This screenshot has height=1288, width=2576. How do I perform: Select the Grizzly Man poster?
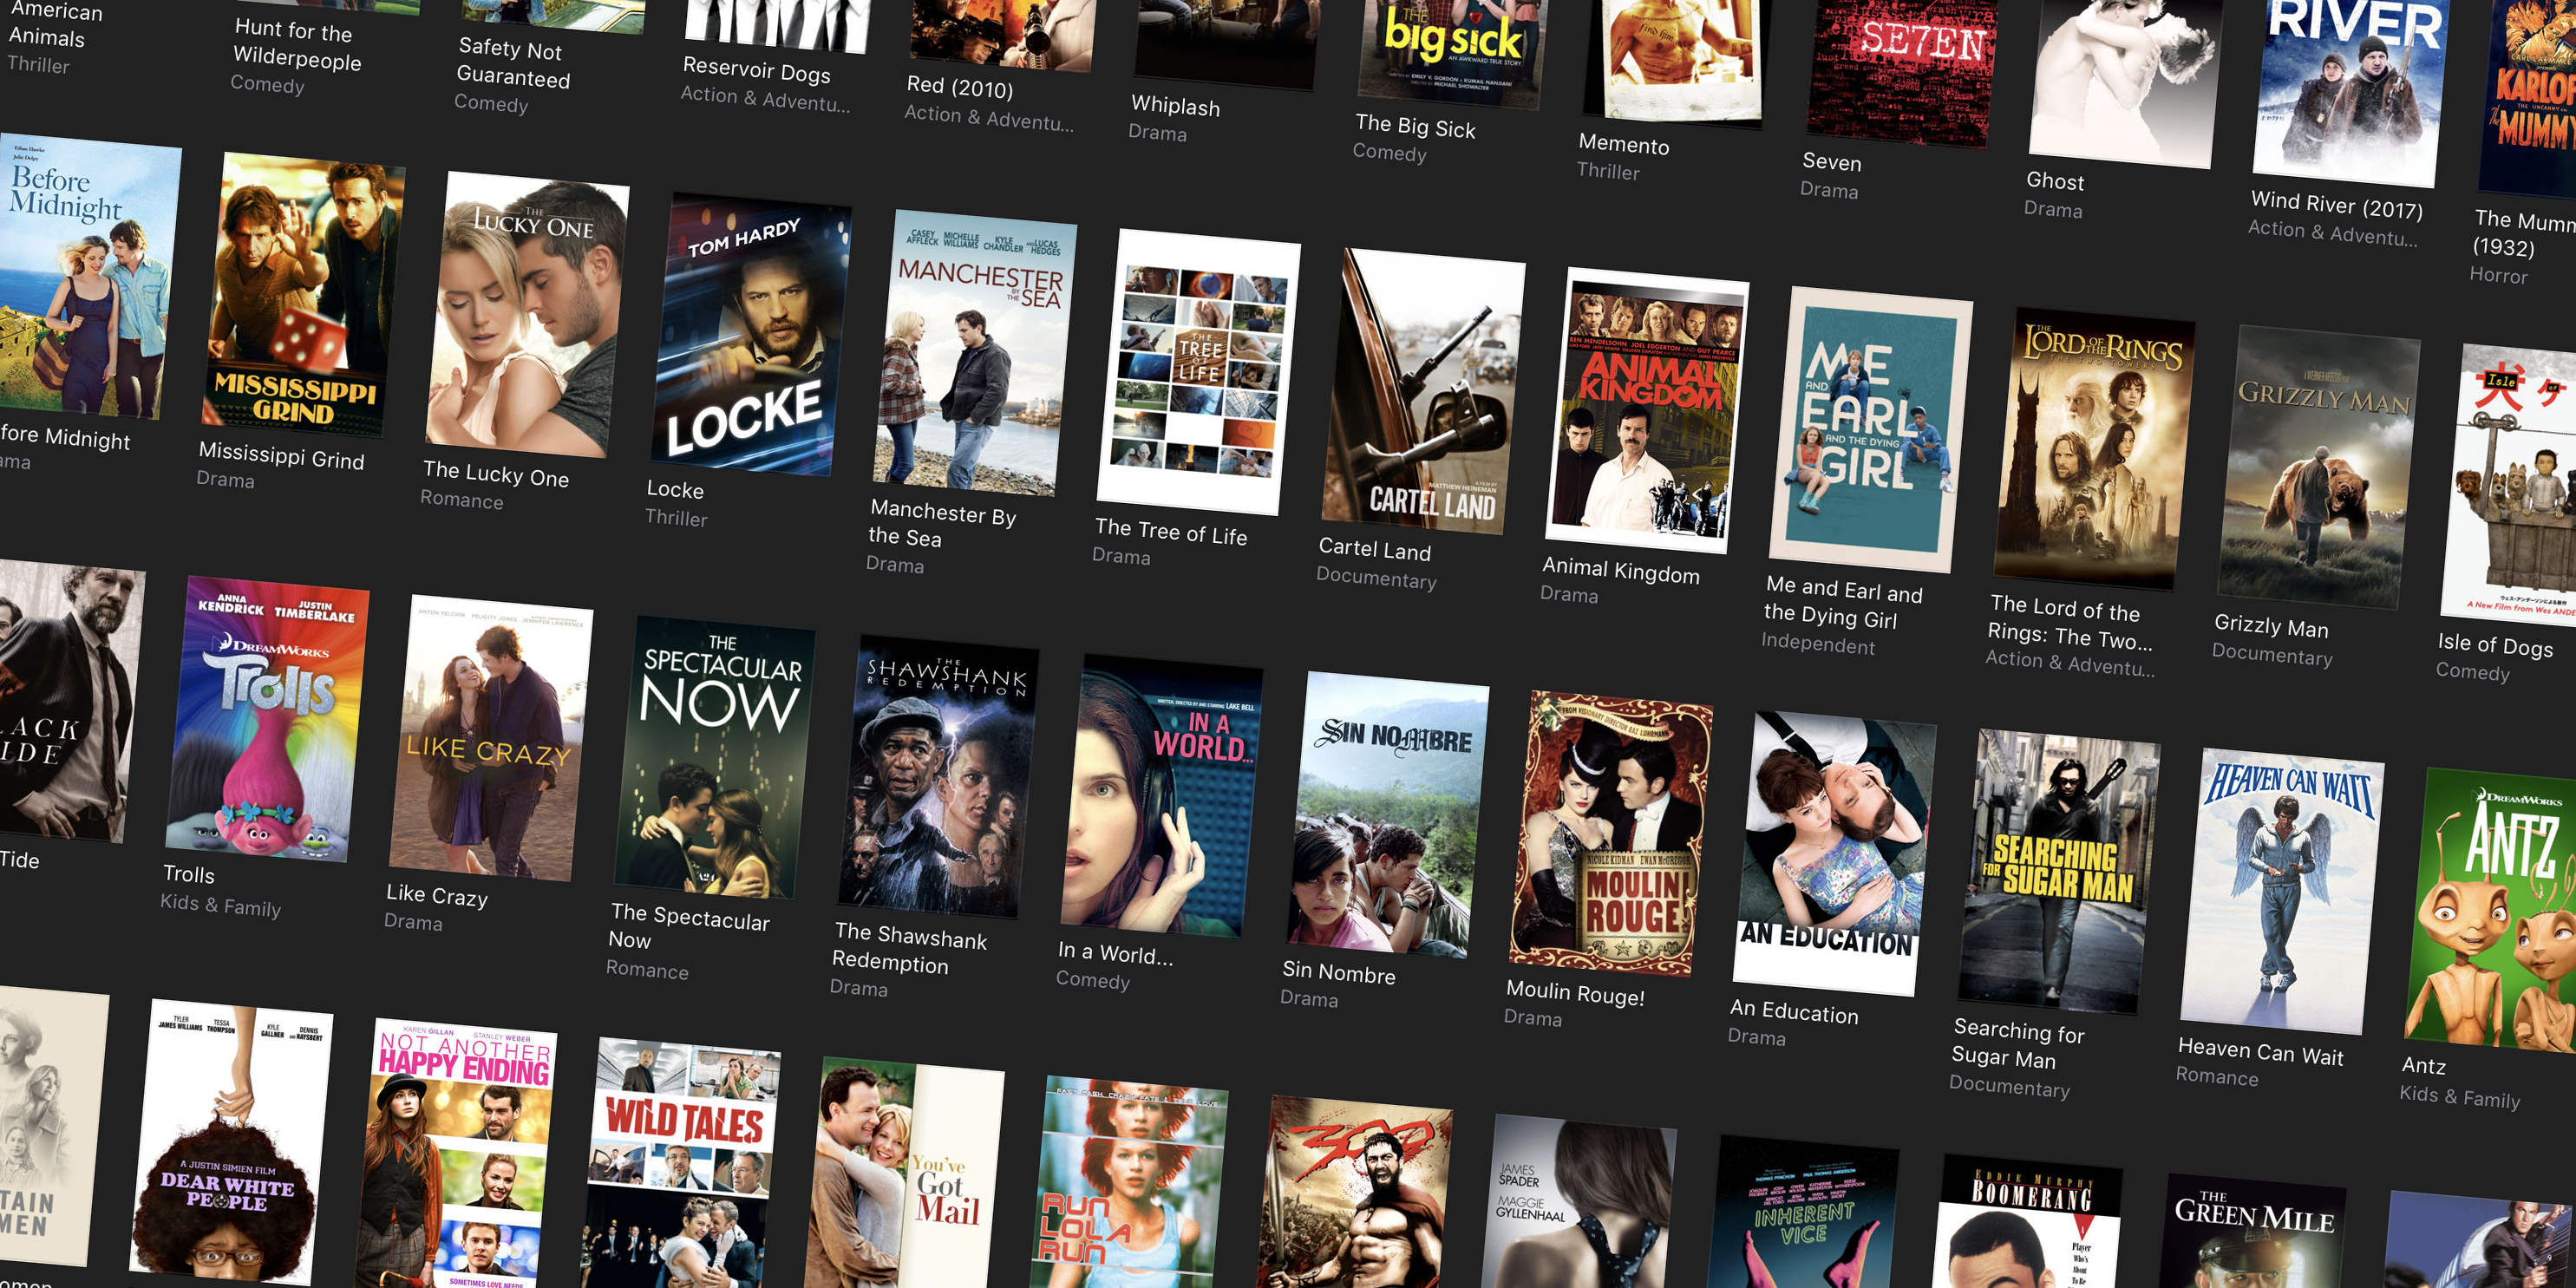(x=2318, y=467)
